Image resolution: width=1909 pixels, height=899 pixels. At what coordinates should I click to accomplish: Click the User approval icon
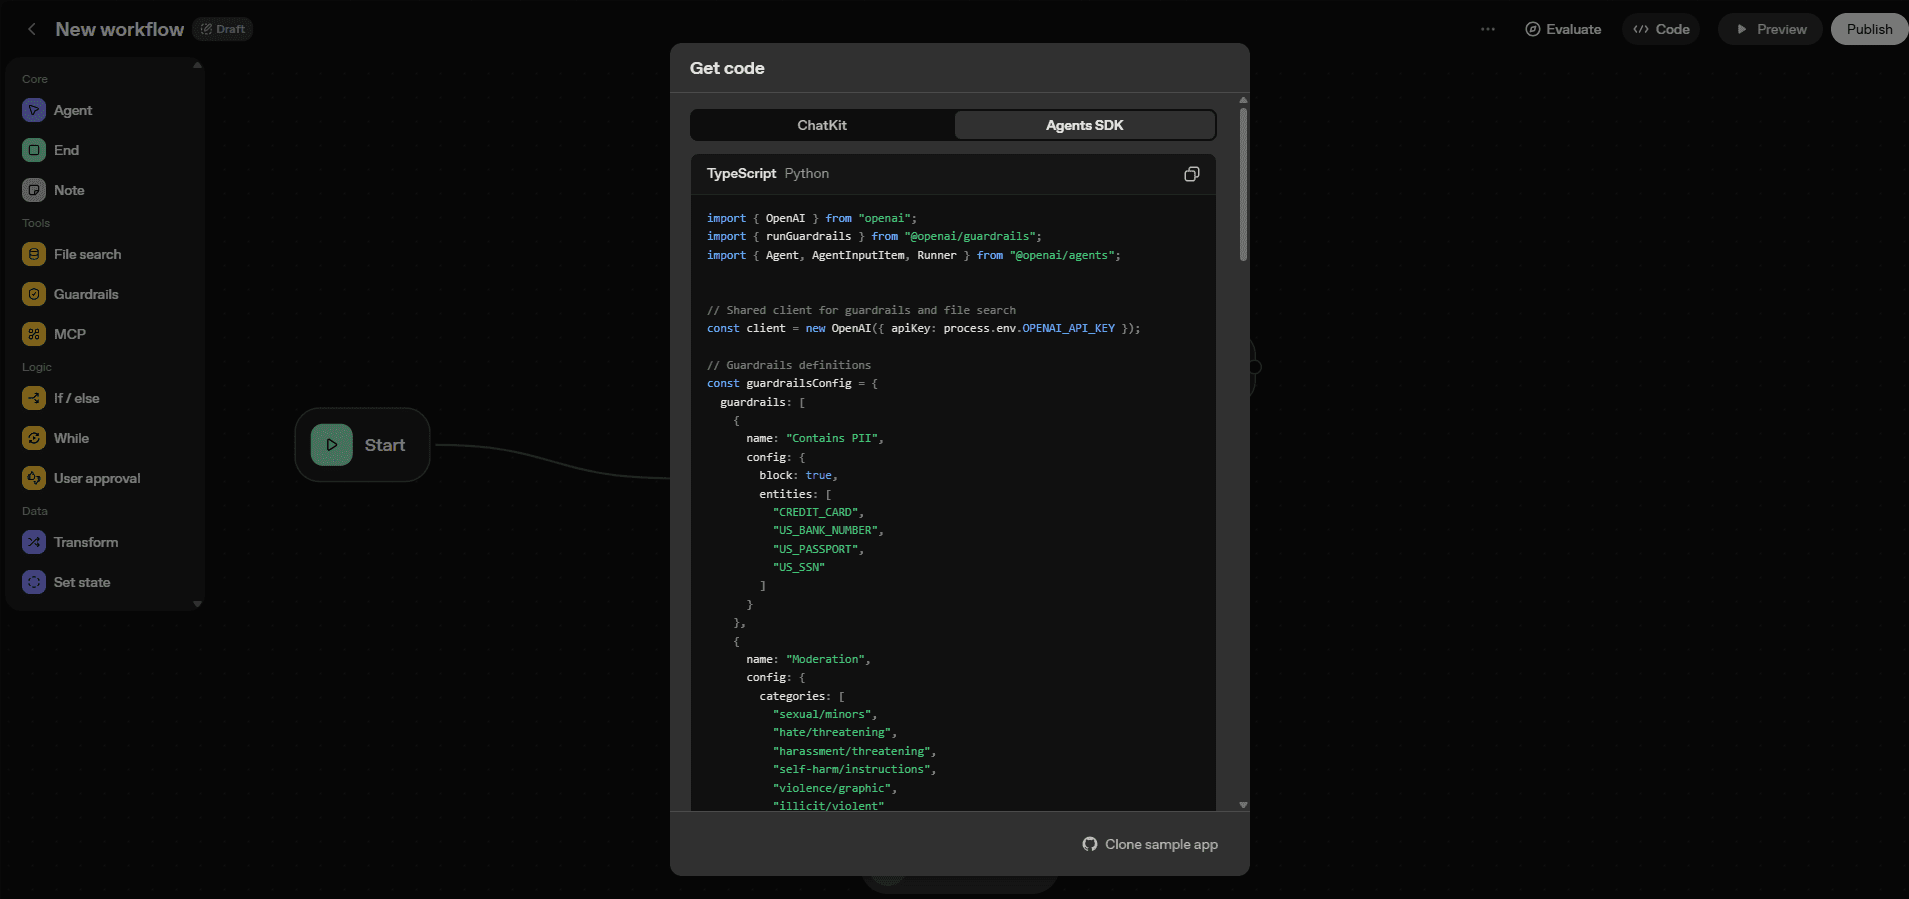tap(34, 478)
